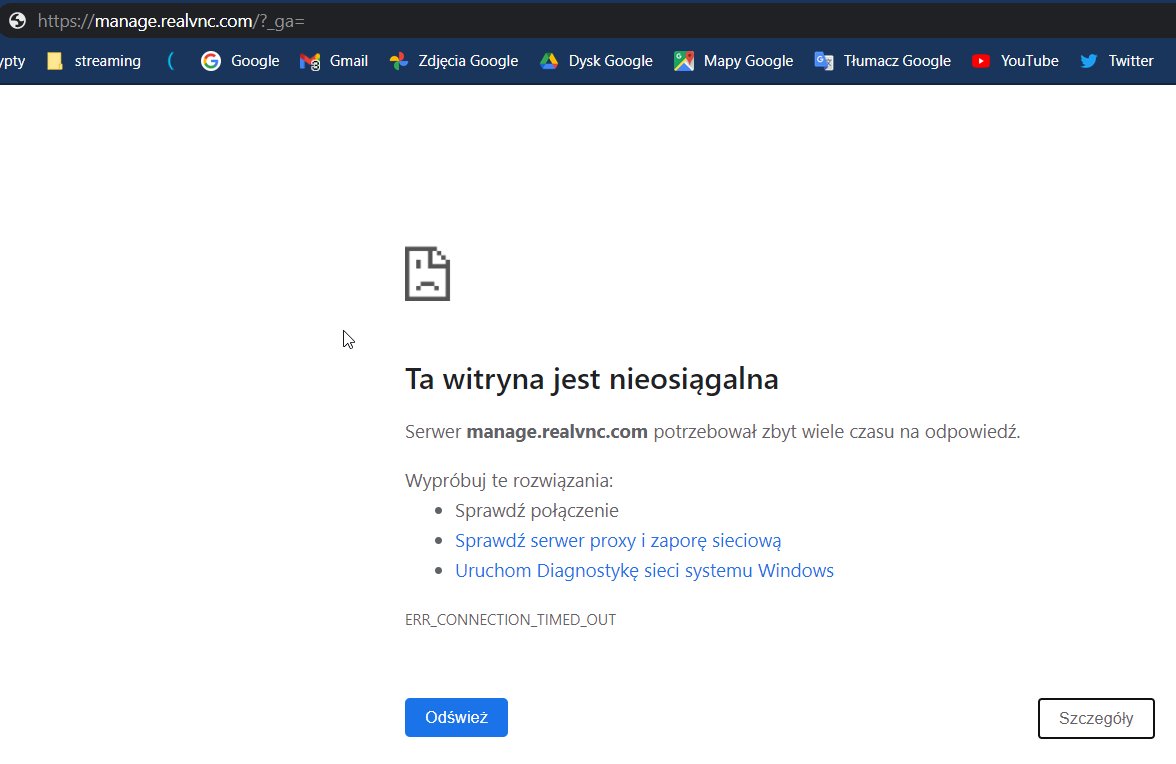The image size is (1176, 764).
Task: Click the globe site-info icon in address bar
Action: point(17,21)
